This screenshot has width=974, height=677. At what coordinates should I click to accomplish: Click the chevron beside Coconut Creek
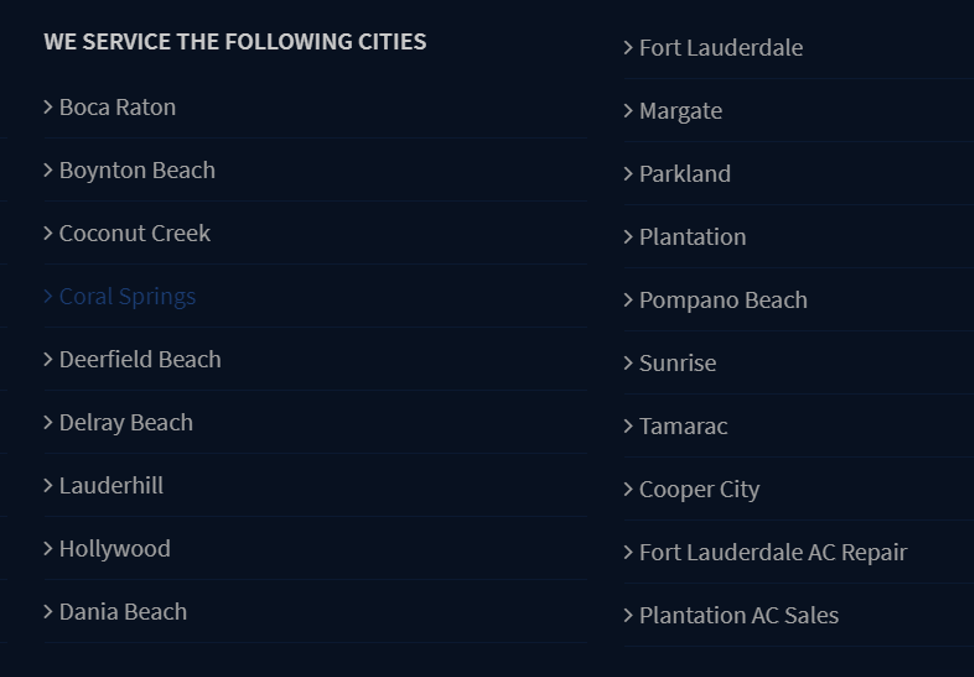(48, 234)
